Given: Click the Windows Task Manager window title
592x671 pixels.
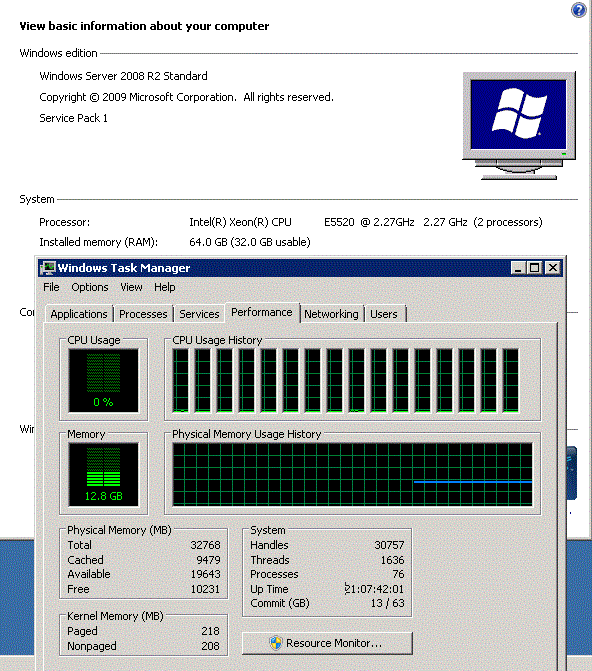Looking at the screenshot, I should [124, 268].
